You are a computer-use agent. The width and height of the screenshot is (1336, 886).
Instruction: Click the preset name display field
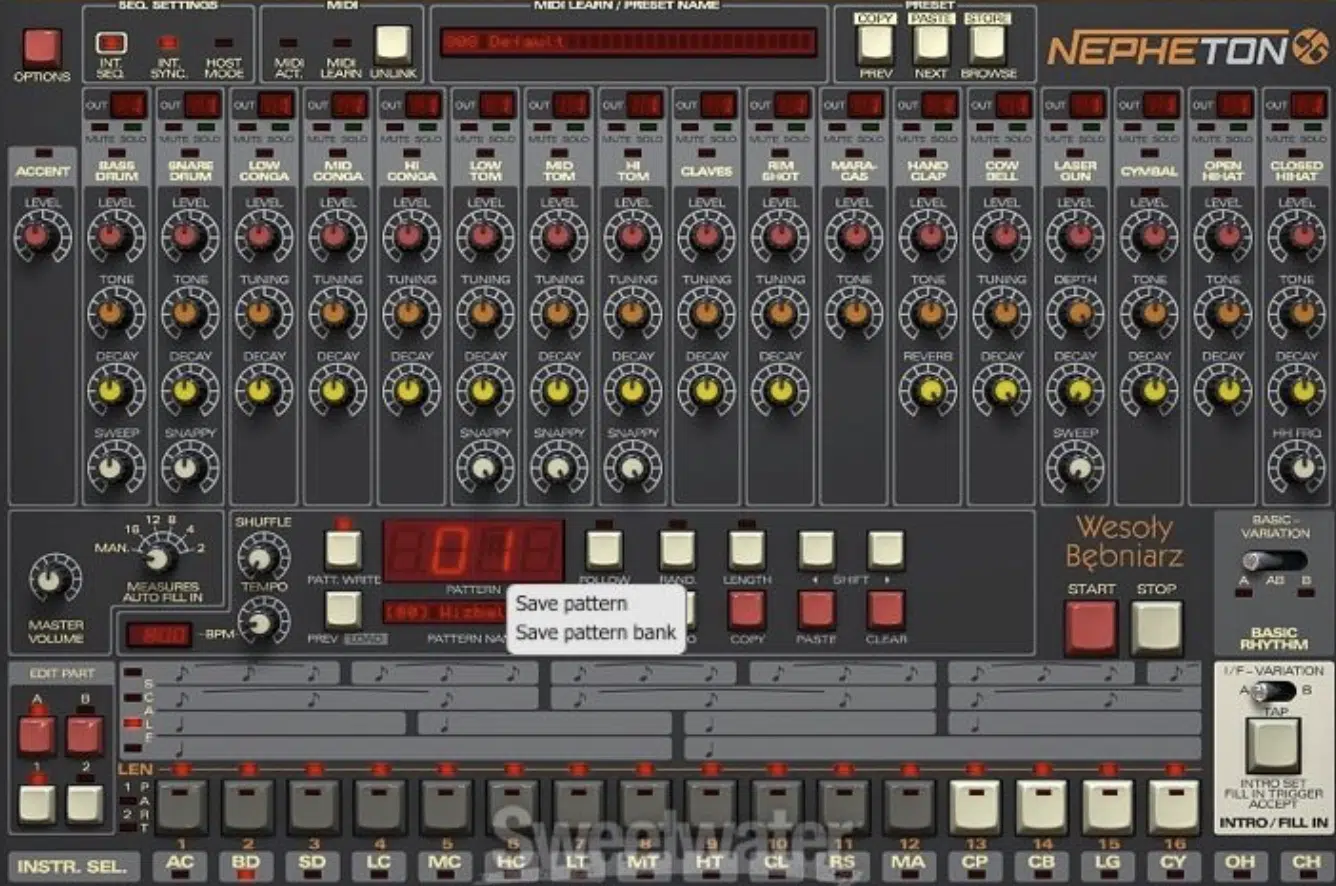pyautogui.click(x=629, y=42)
